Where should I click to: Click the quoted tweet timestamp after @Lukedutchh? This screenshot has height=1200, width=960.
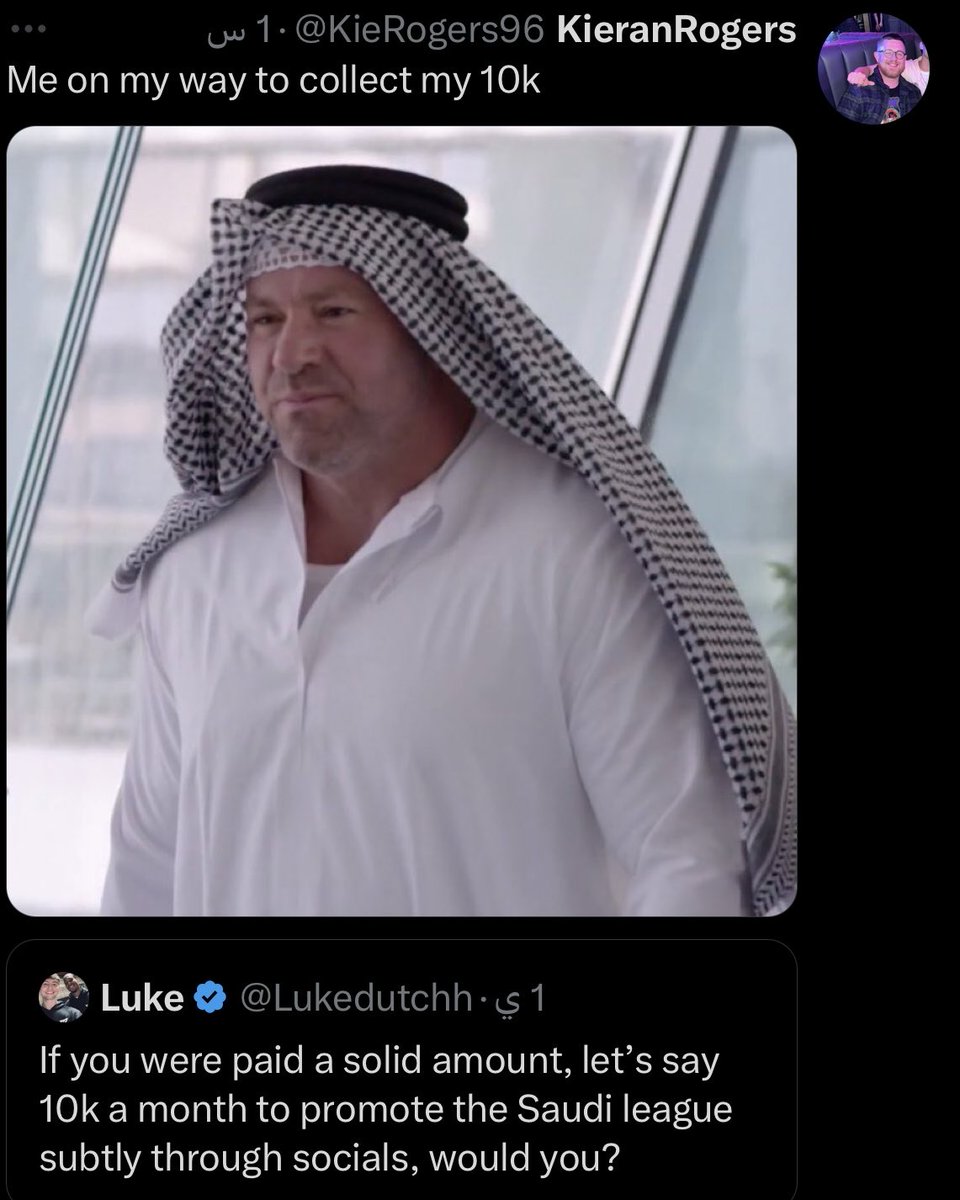tap(516, 998)
